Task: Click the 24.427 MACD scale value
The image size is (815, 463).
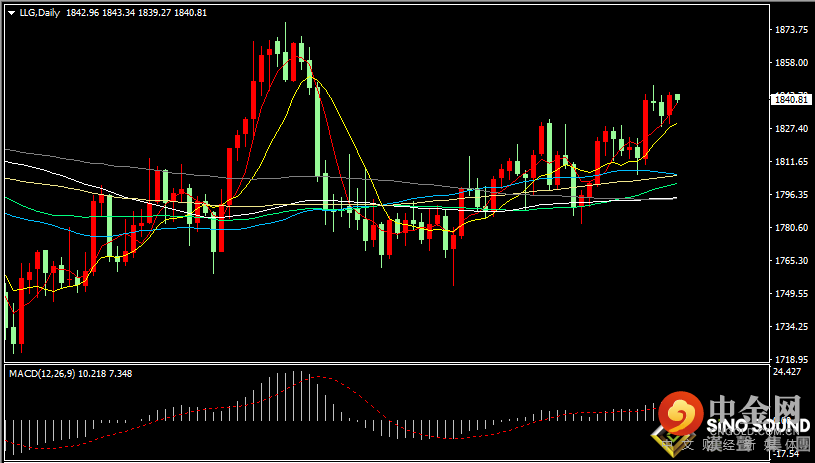Action: (x=785, y=372)
